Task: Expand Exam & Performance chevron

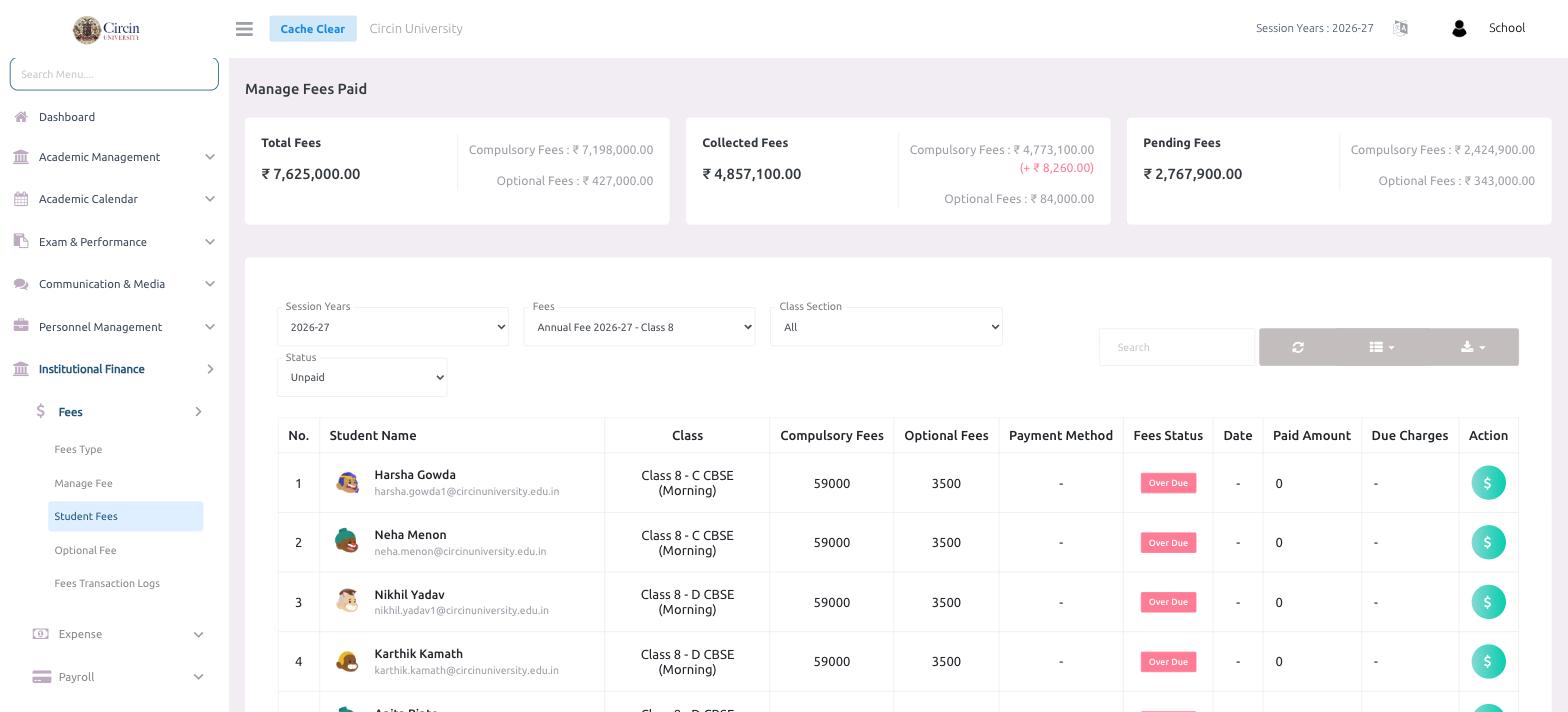Action: click(210, 241)
